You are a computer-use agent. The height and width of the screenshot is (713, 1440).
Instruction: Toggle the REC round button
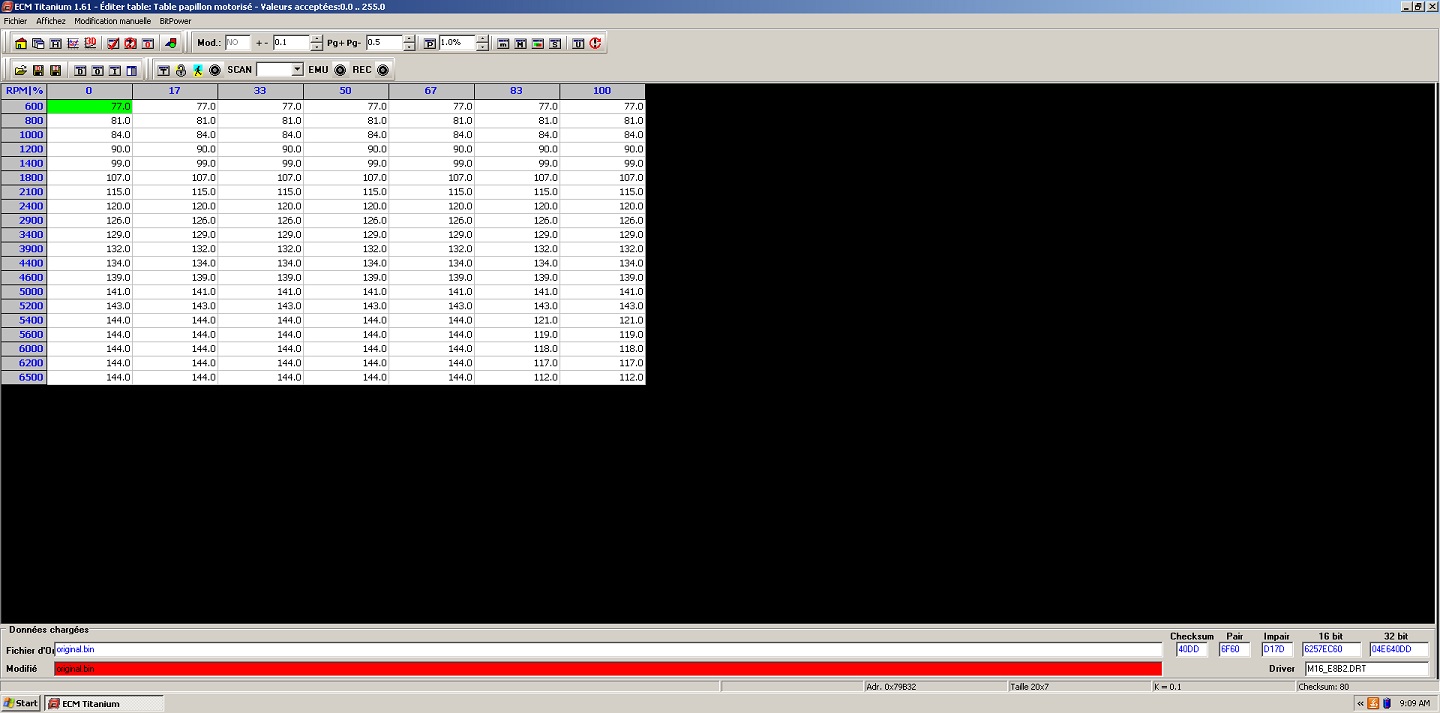click(382, 70)
